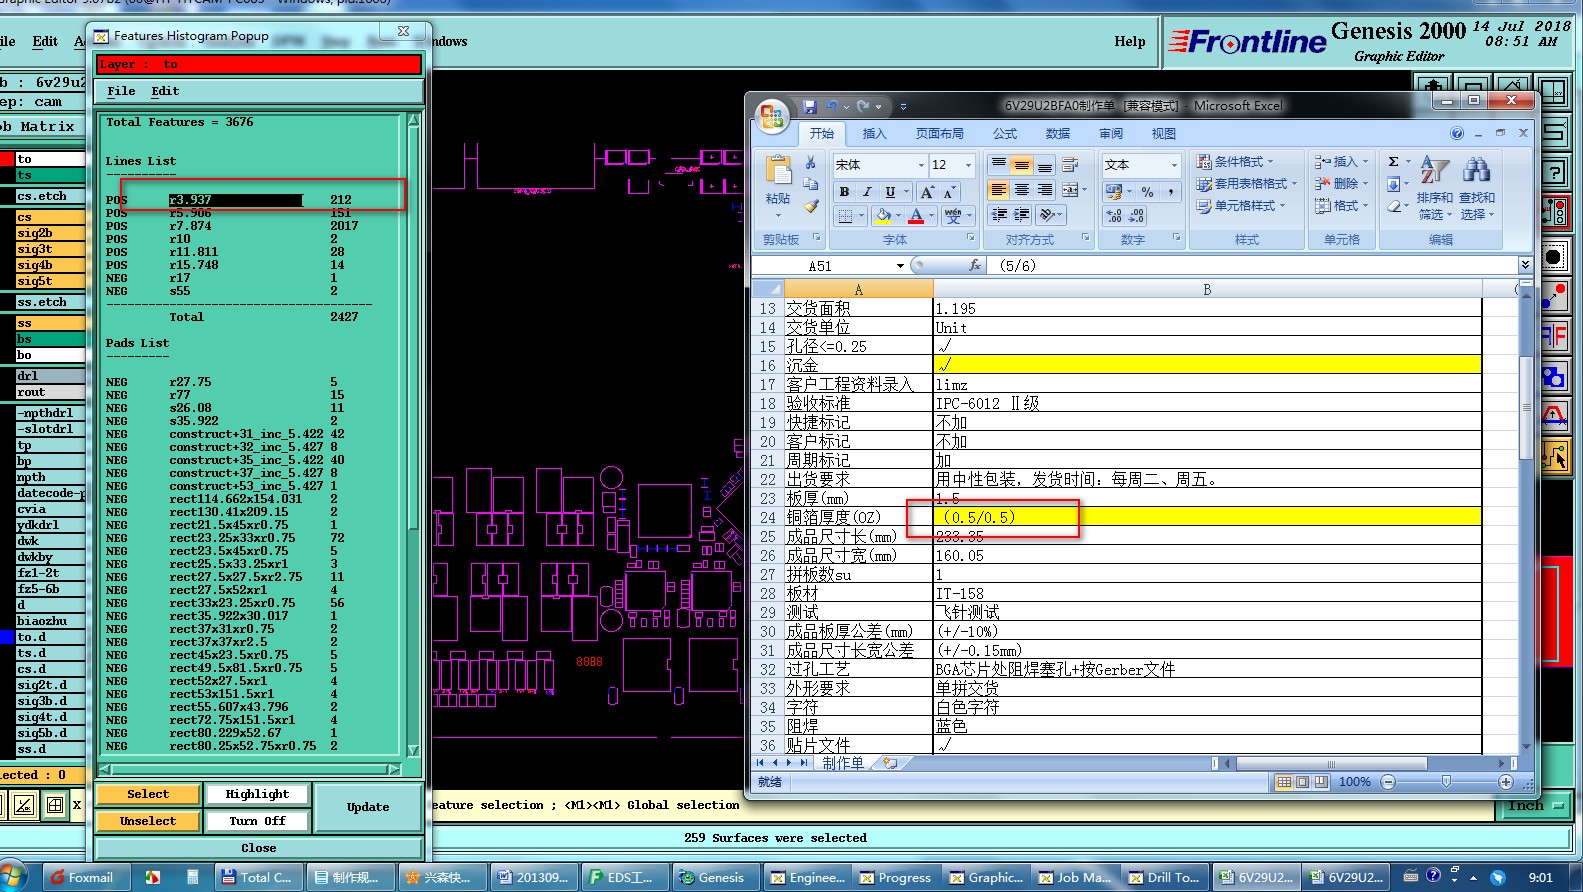Click the fill color bucket icon

(882, 215)
